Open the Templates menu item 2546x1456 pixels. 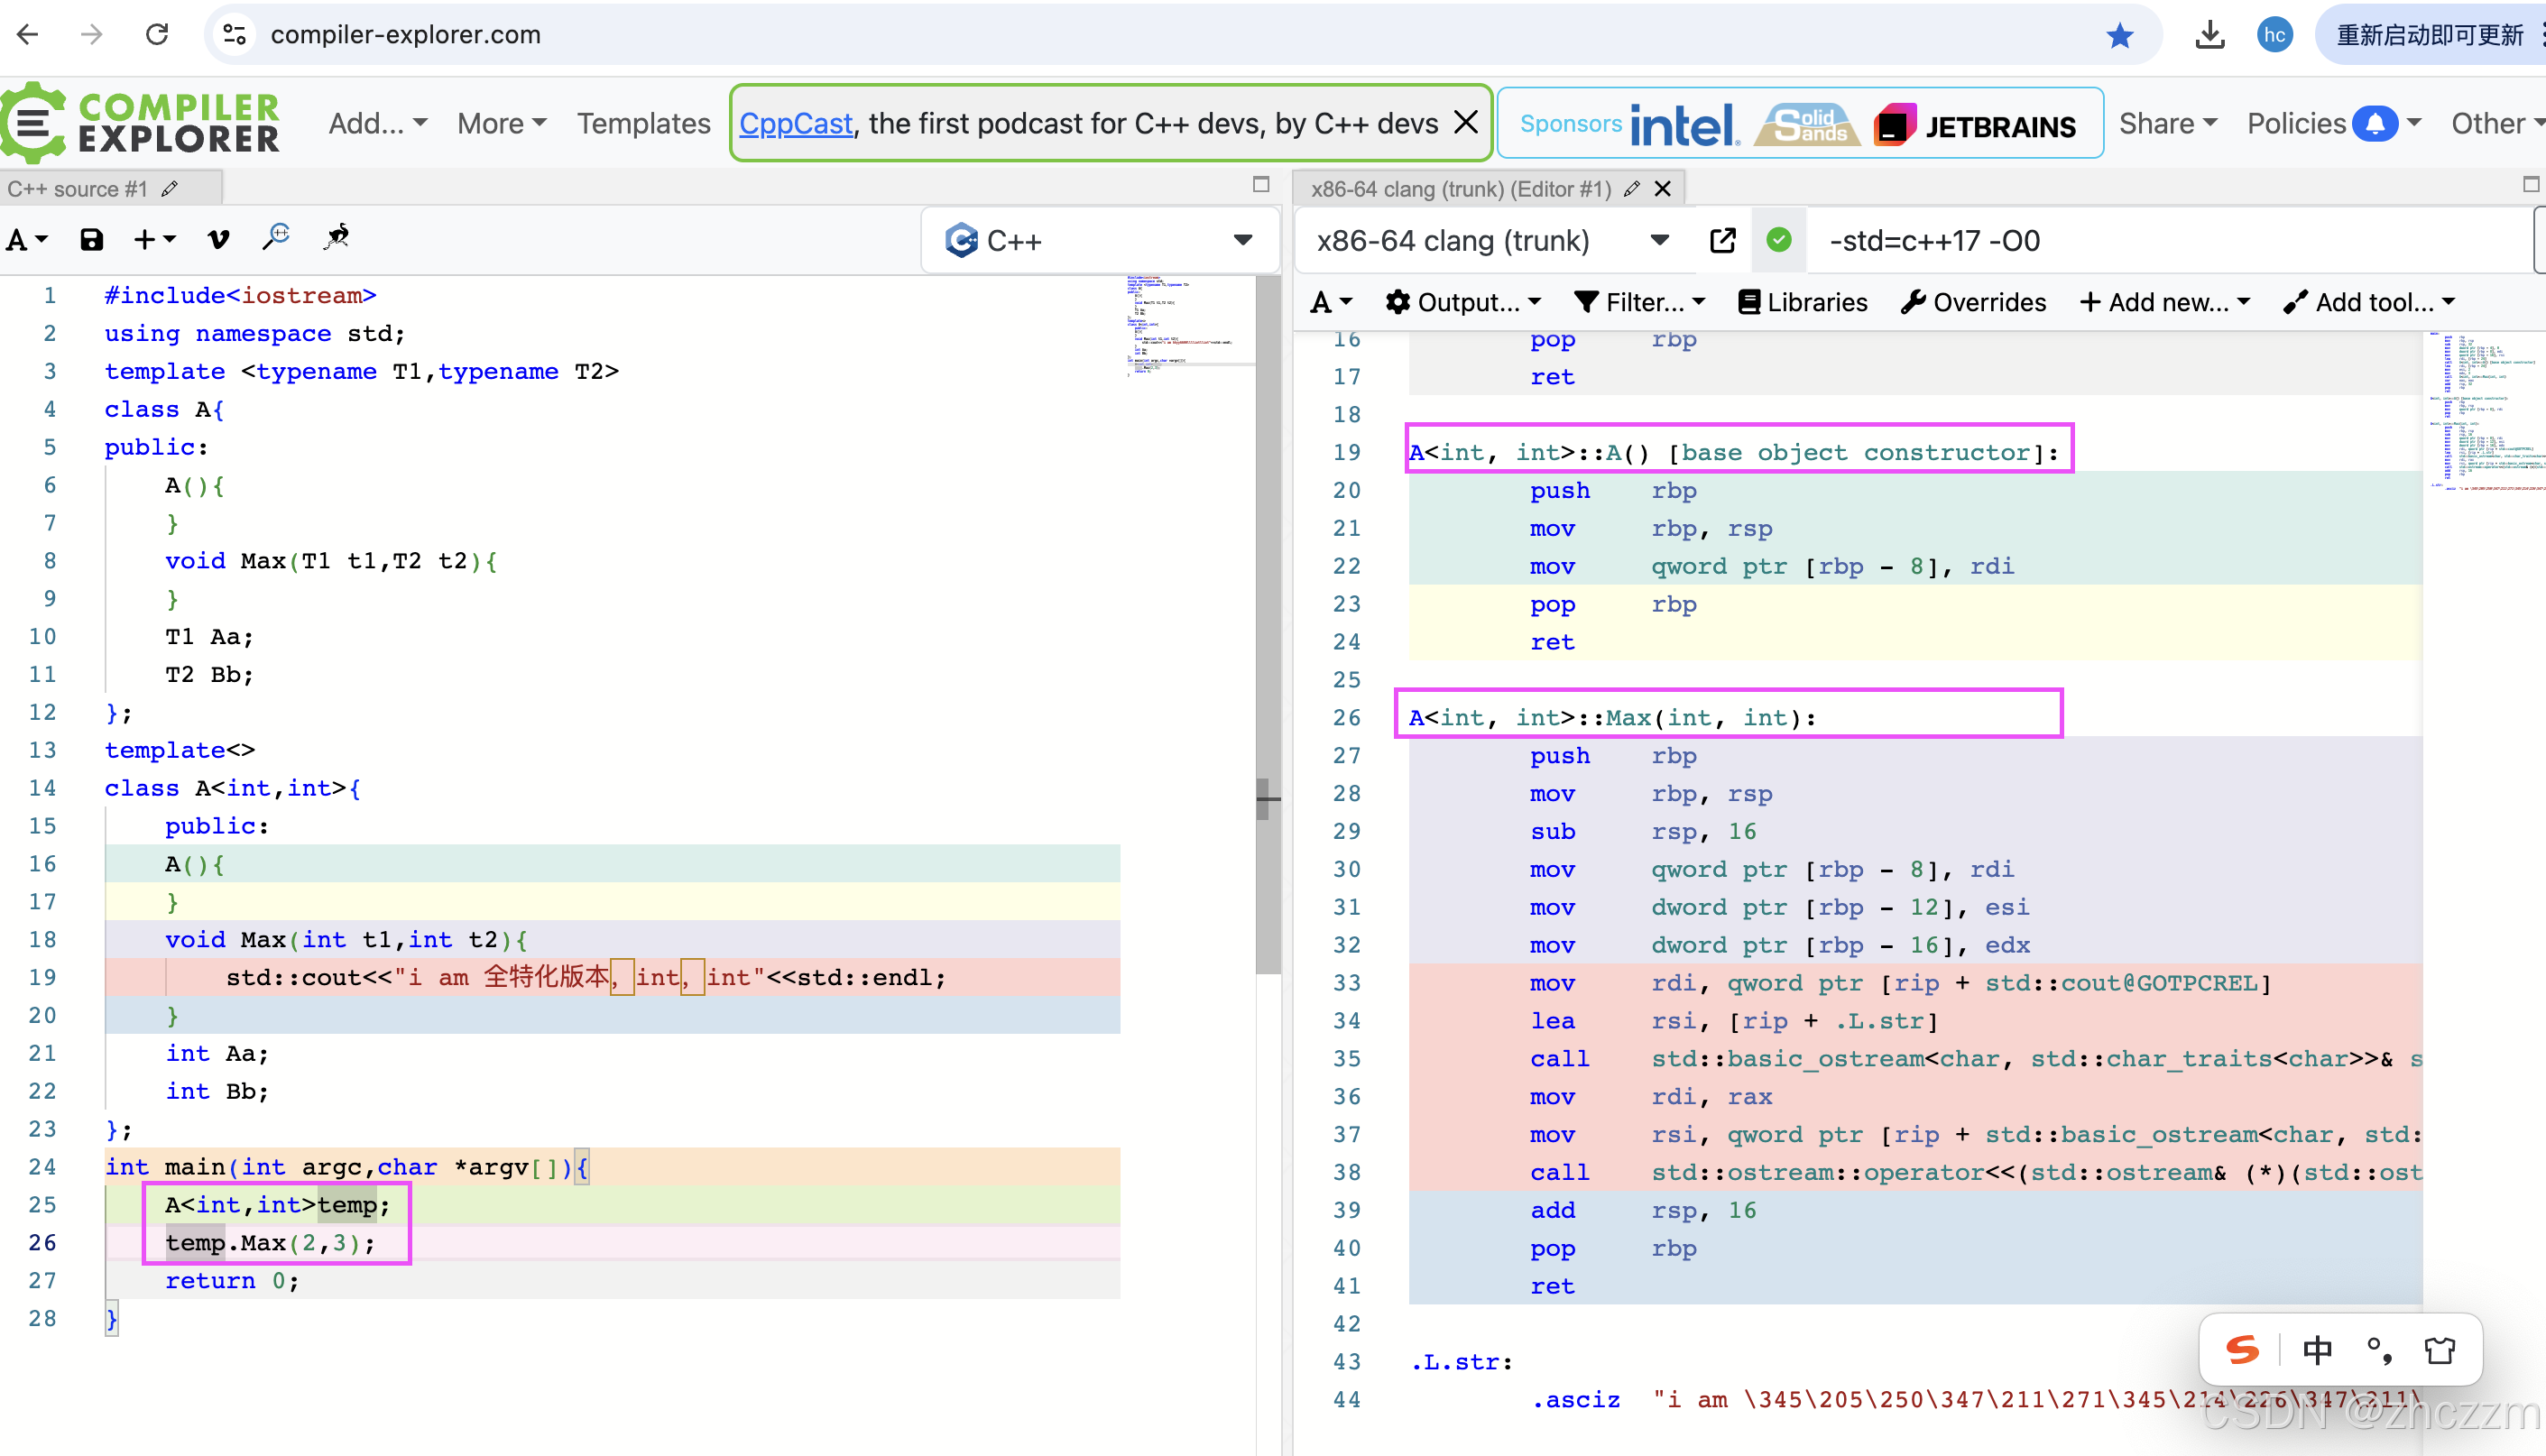point(643,123)
